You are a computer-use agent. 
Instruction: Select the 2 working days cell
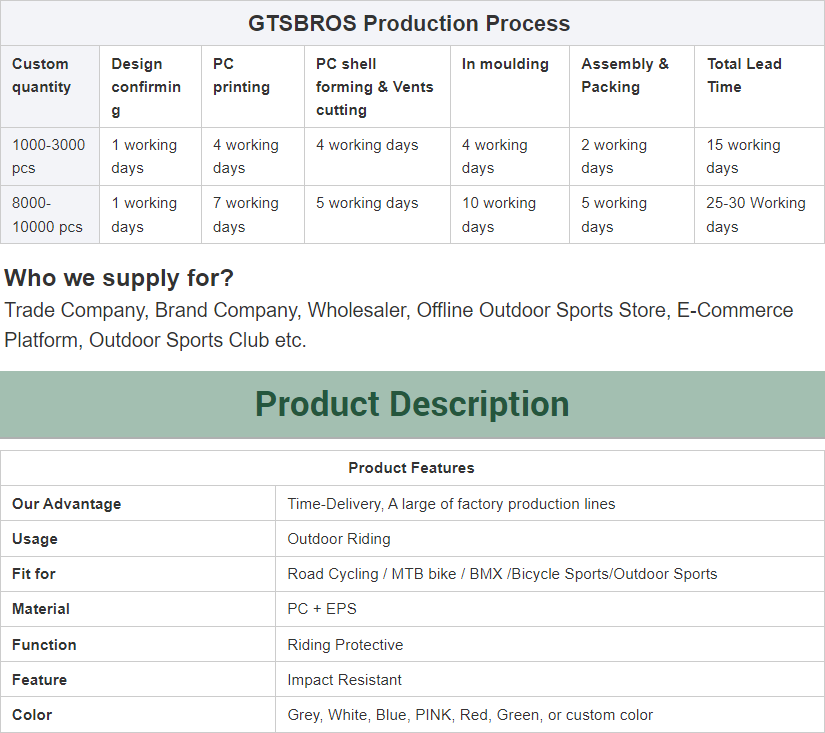tap(632, 156)
